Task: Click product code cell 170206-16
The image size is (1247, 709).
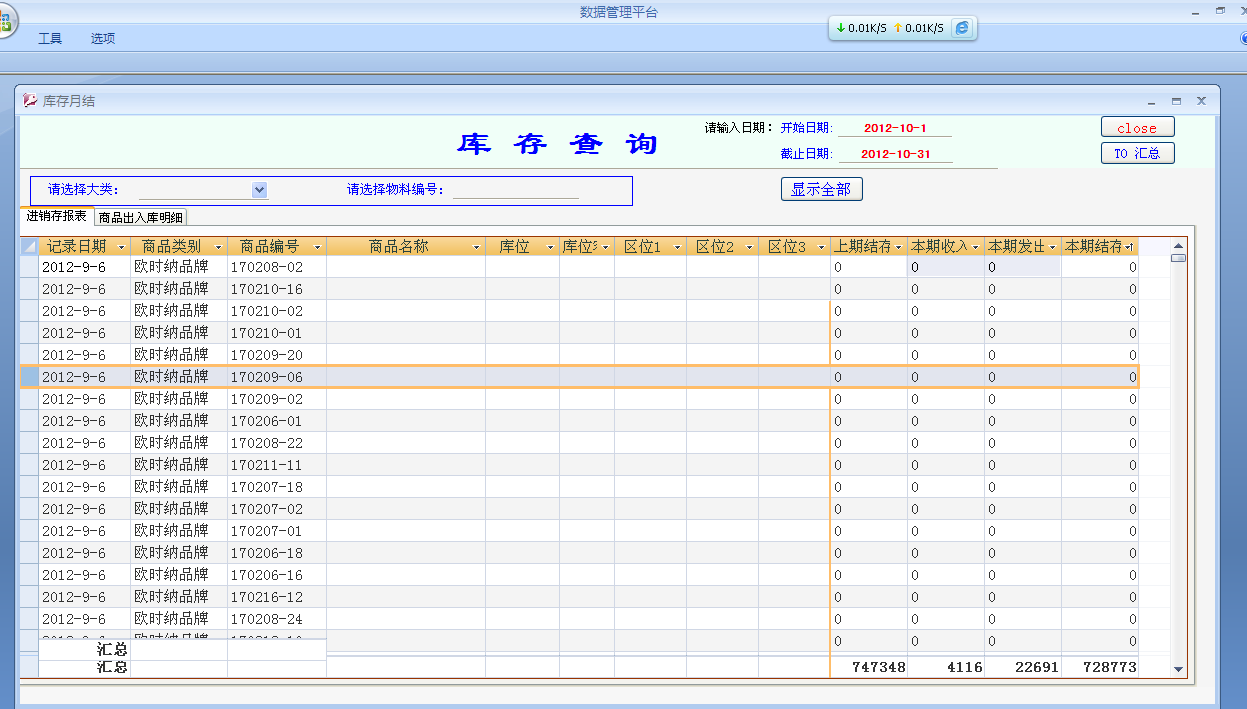Action: pos(277,575)
